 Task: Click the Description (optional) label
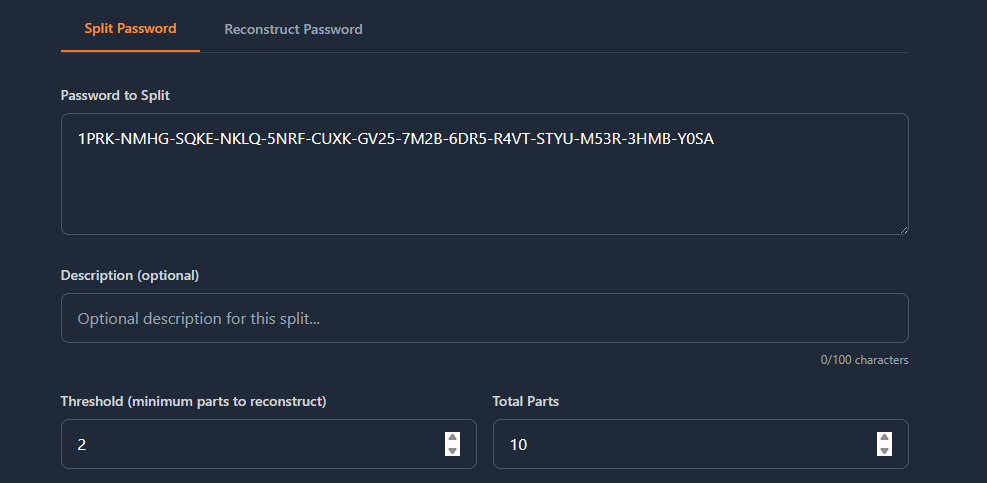[130, 275]
